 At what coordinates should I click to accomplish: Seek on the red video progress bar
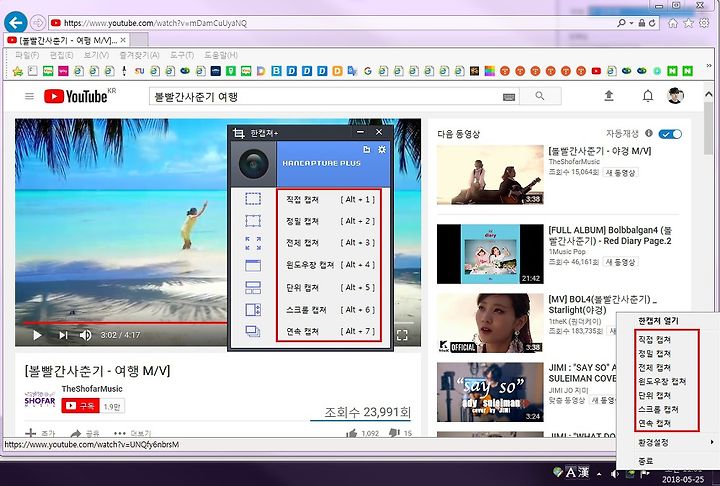pyautogui.click(x=125, y=323)
